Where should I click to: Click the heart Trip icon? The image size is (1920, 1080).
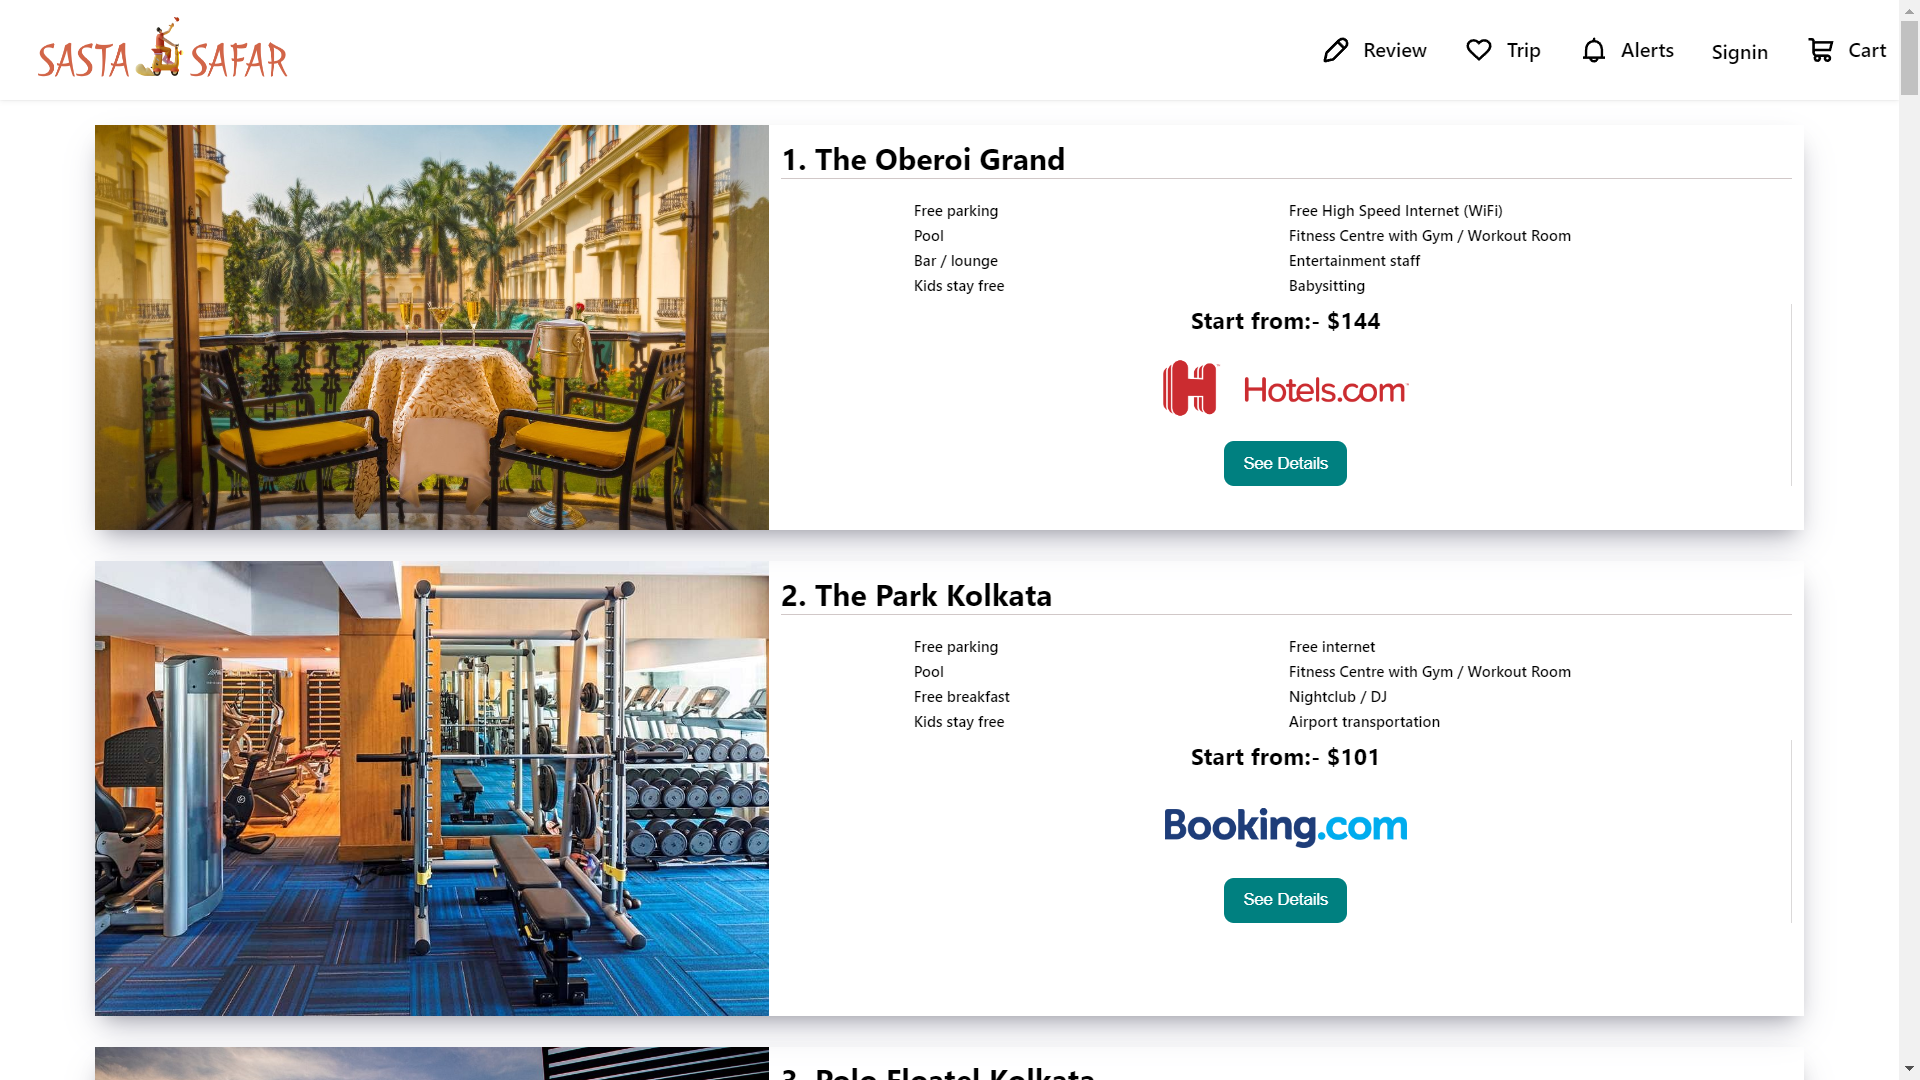click(x=1479, y=50)
